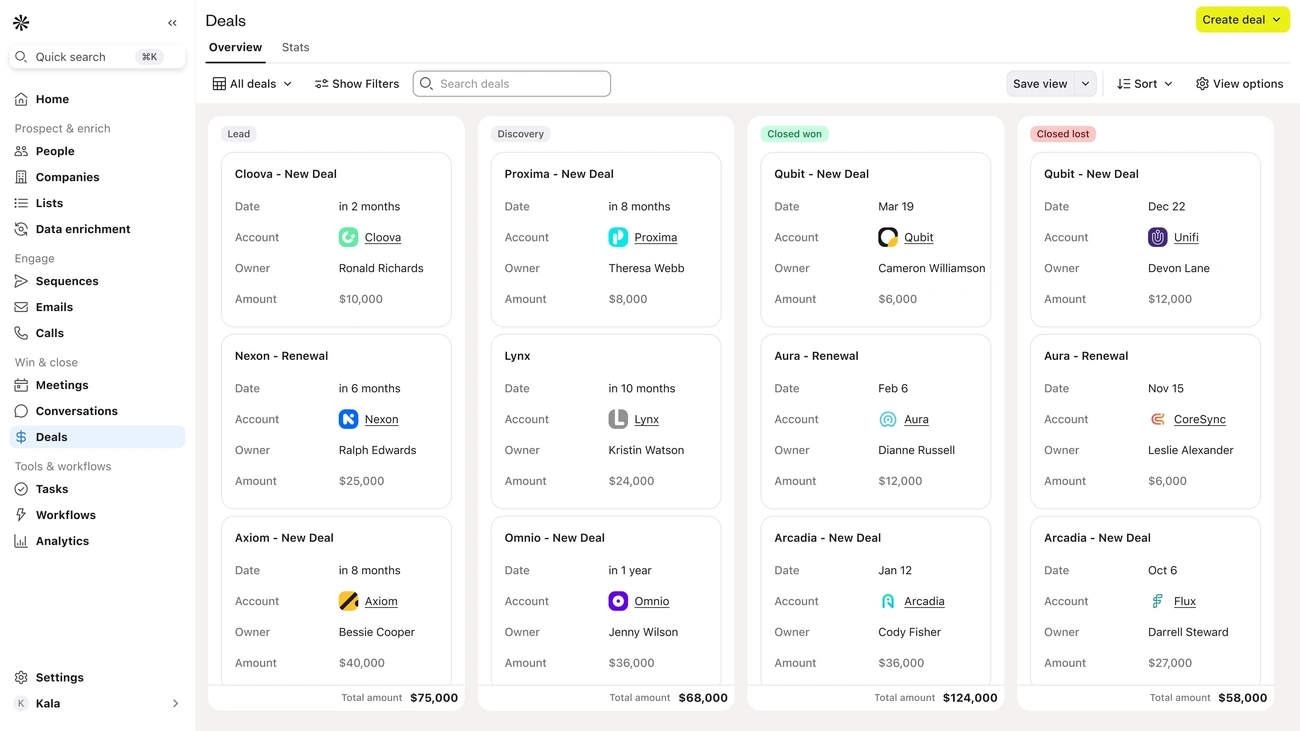
Task: Open Meetings under Win & close
Action: [x=60, y=385]
